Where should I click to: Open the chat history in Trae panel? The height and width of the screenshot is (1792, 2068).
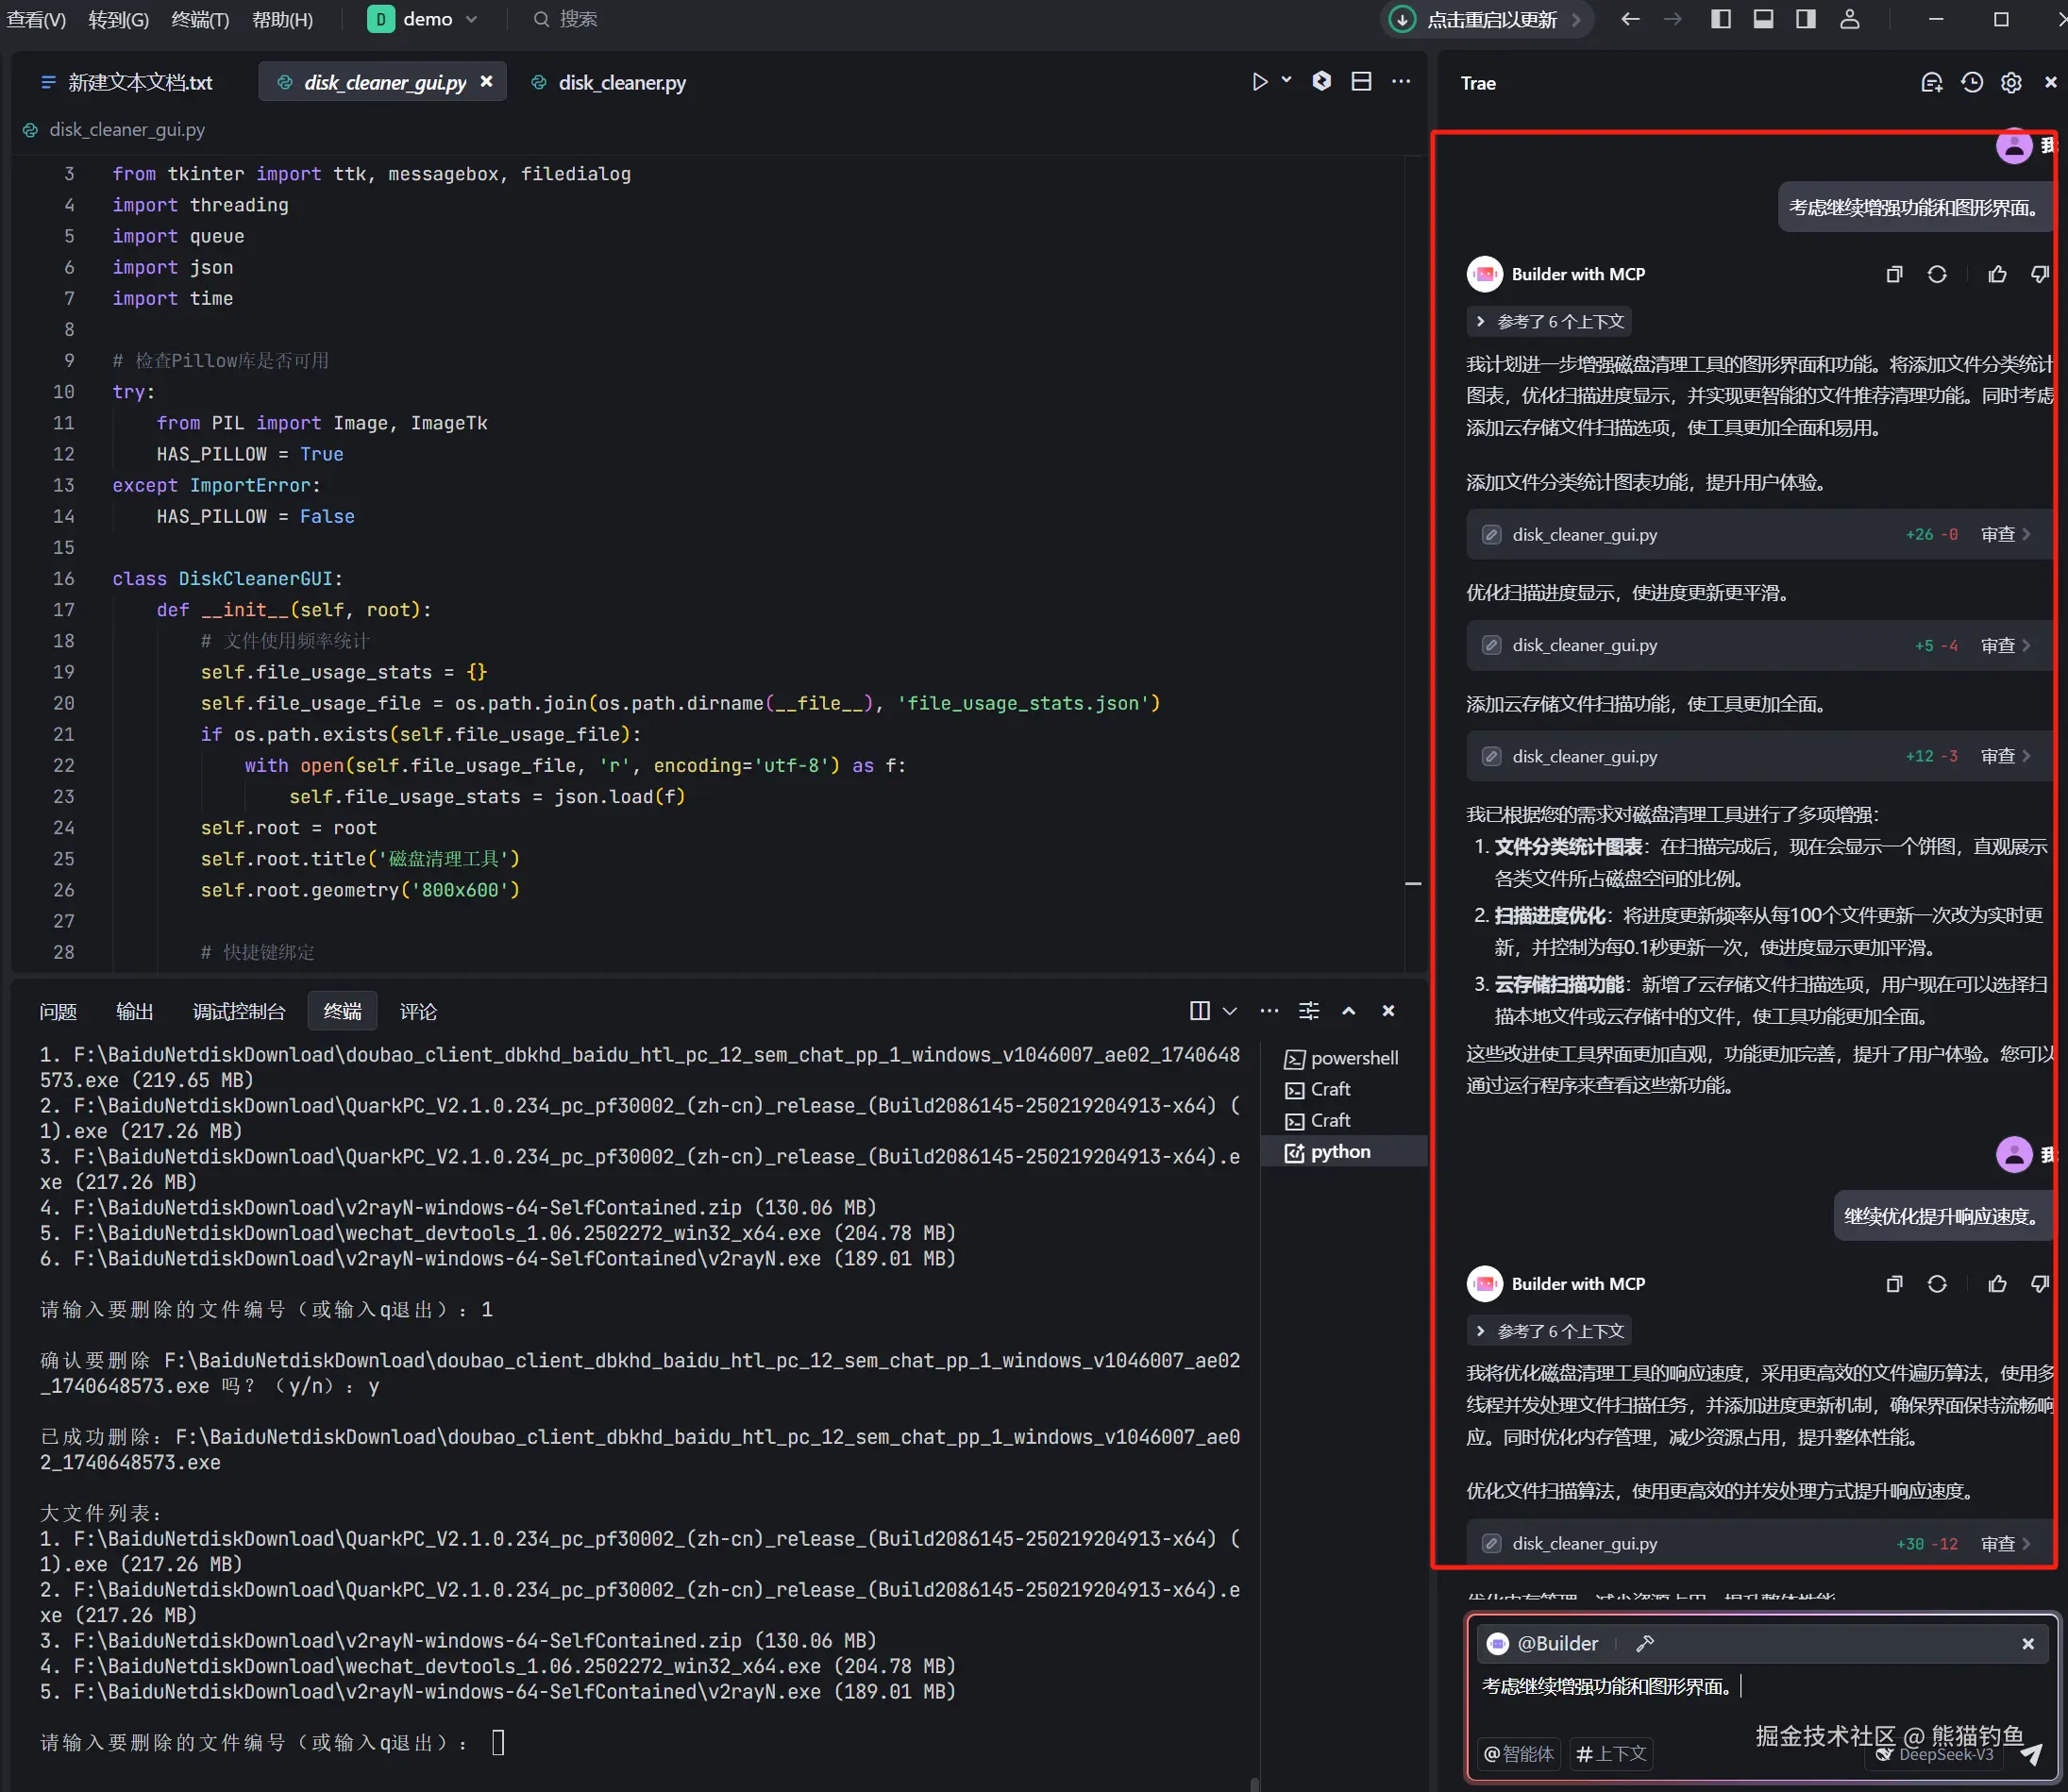point(1971,83)
